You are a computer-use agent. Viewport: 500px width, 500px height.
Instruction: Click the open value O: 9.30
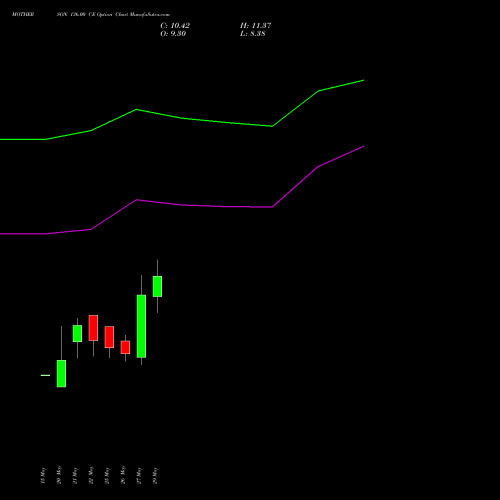pos(173,34)
